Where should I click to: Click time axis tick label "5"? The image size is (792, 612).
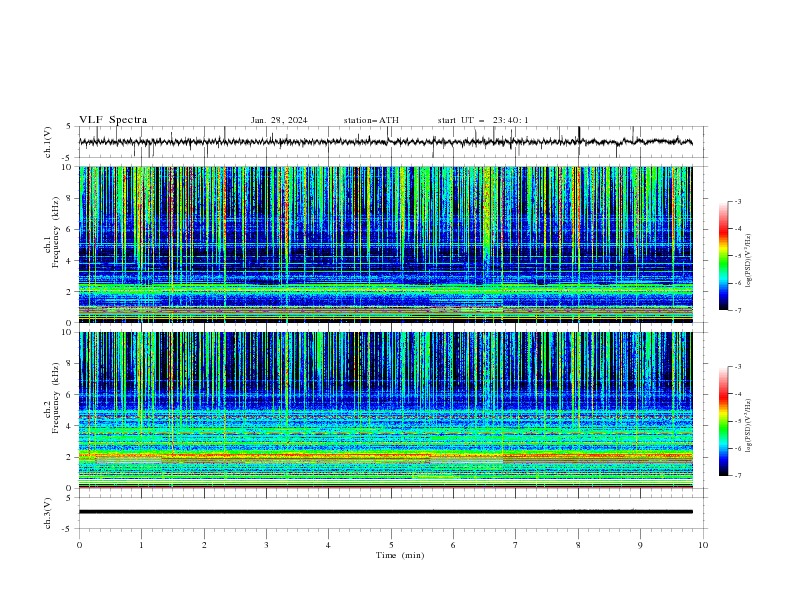[x=391, y=545]
